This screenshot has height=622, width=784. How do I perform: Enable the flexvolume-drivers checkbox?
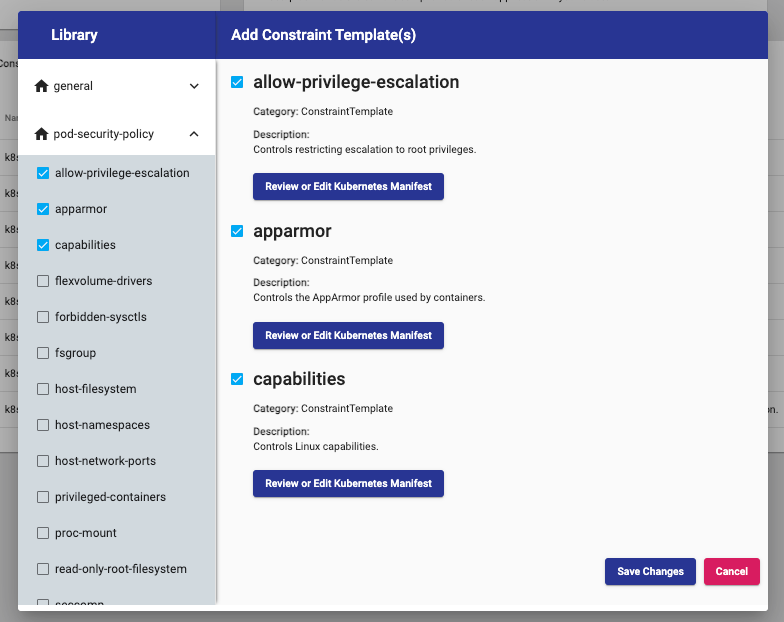pos(43,281)
